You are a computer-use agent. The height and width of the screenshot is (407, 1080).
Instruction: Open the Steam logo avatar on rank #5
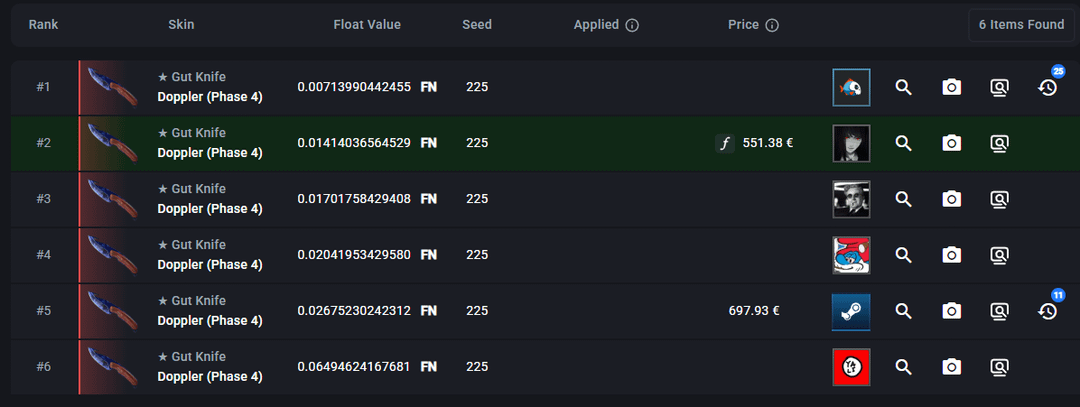coord(851,311)
